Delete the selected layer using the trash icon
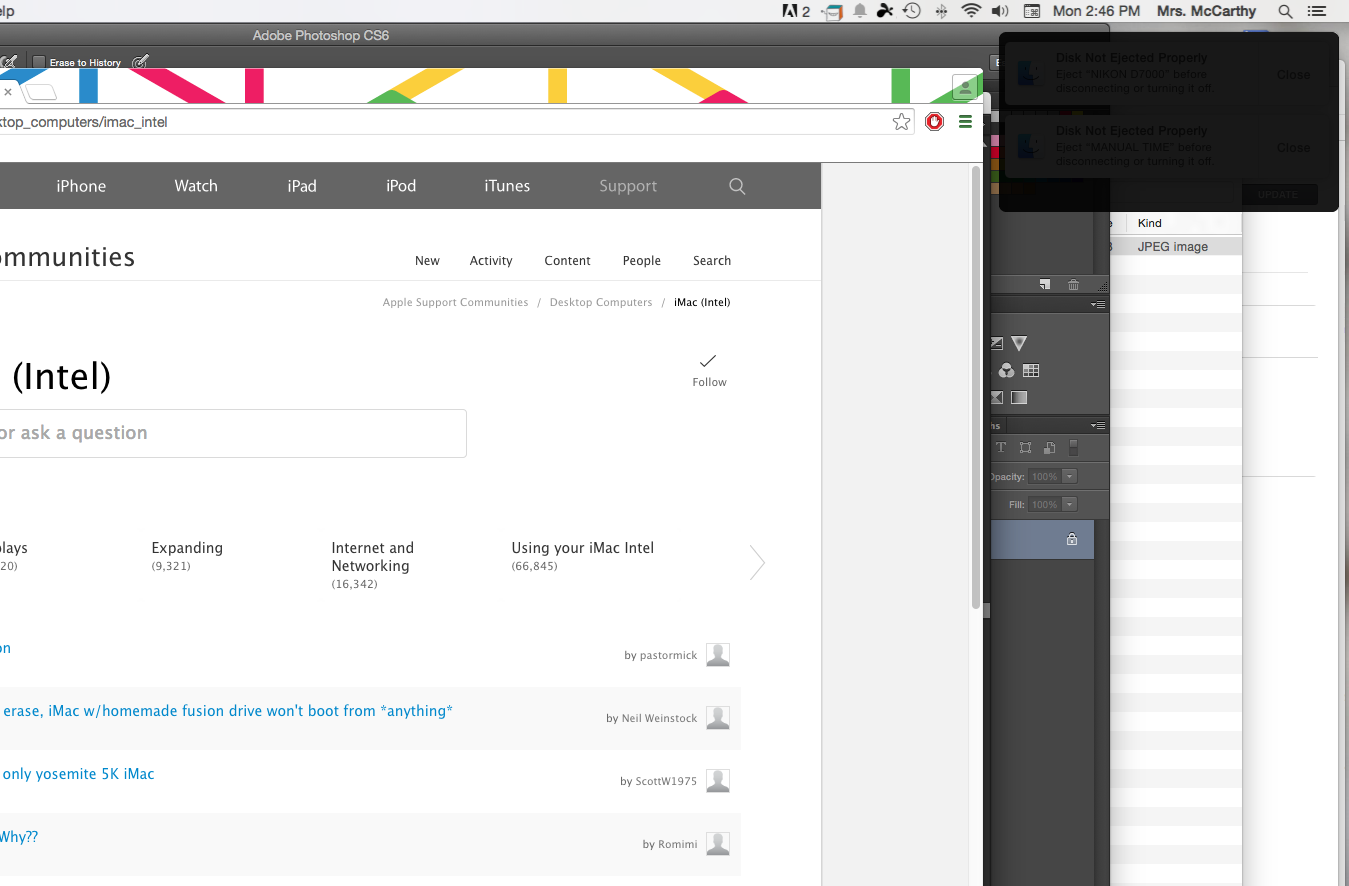The image size is (1349, 886). pos(1073,285)
